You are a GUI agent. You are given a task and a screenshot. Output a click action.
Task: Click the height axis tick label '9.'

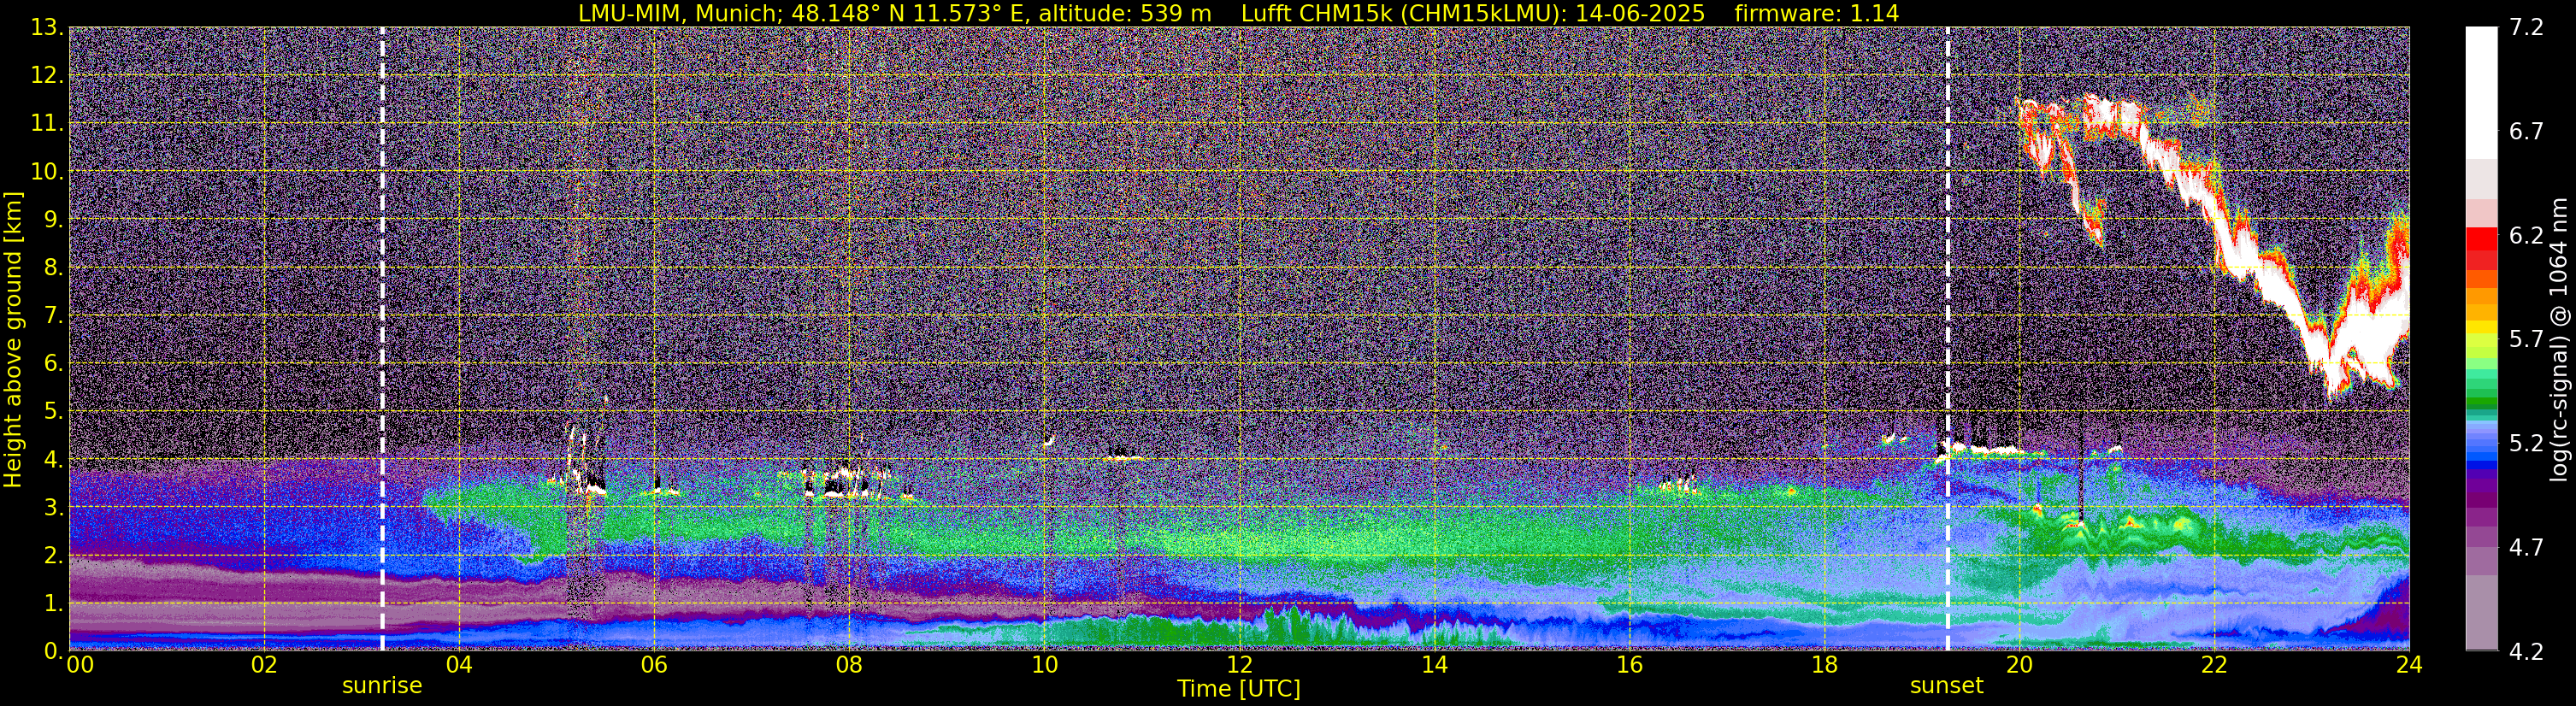(54, 220)
